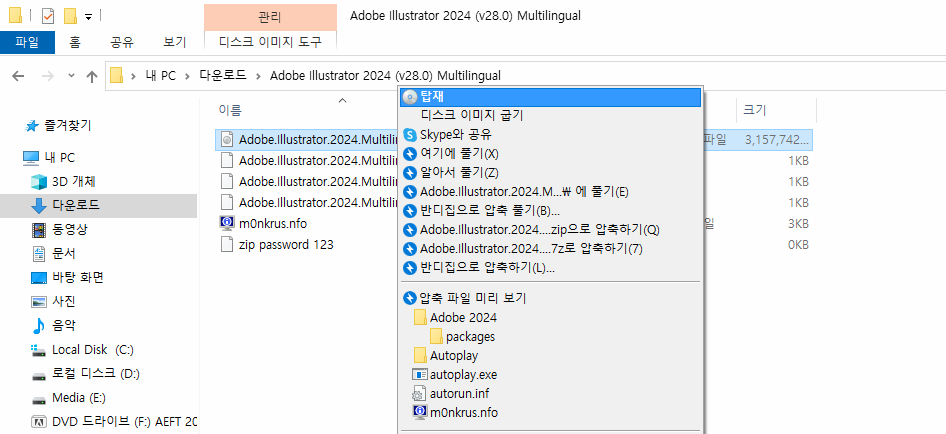
Task: Click the 크기 column header
Action: point(755,110)
